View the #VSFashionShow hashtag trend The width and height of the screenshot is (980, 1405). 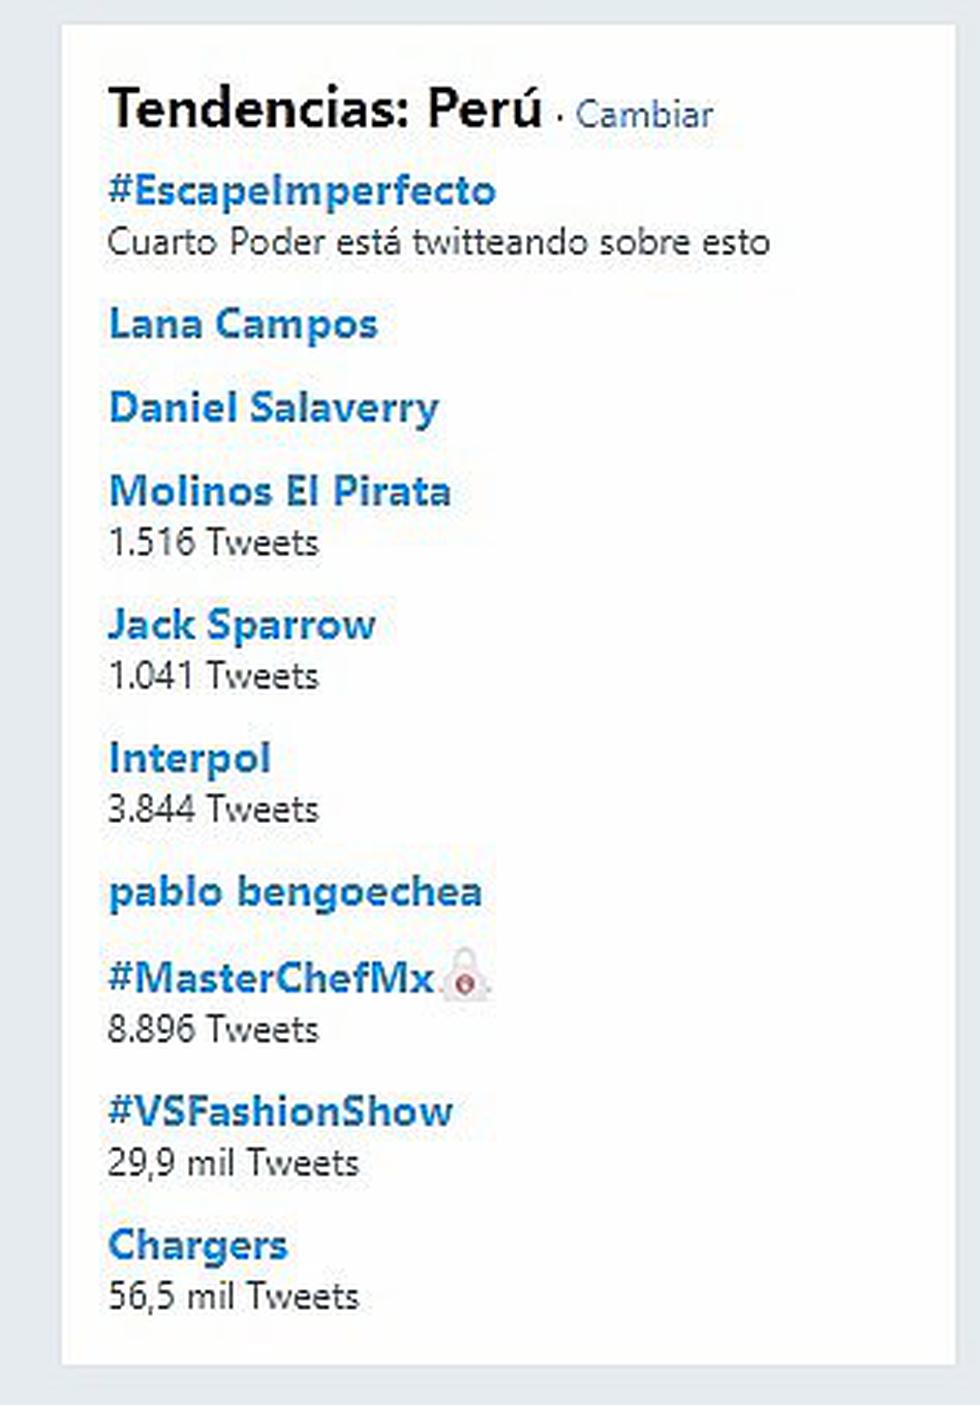(x=280, y=1111)
